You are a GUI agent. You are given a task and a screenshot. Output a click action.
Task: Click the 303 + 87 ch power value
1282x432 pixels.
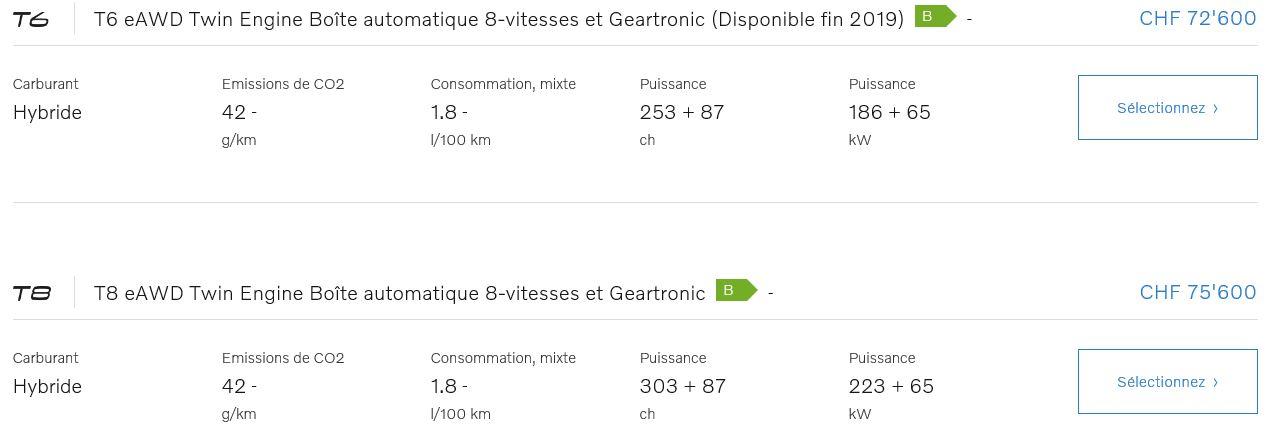click(683, 386)
